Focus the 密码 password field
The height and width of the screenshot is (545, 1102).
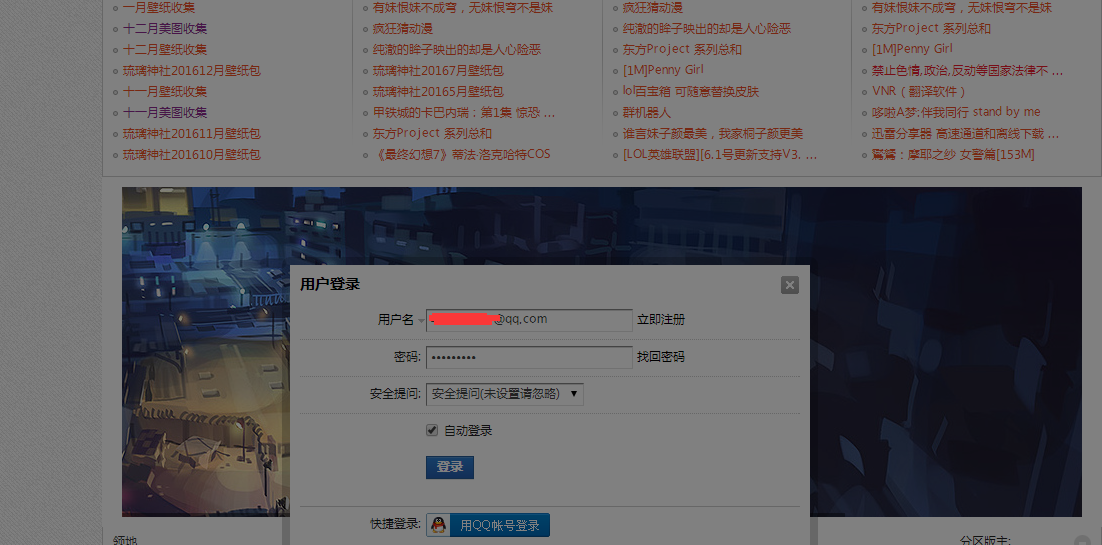[x=529, y=357]
